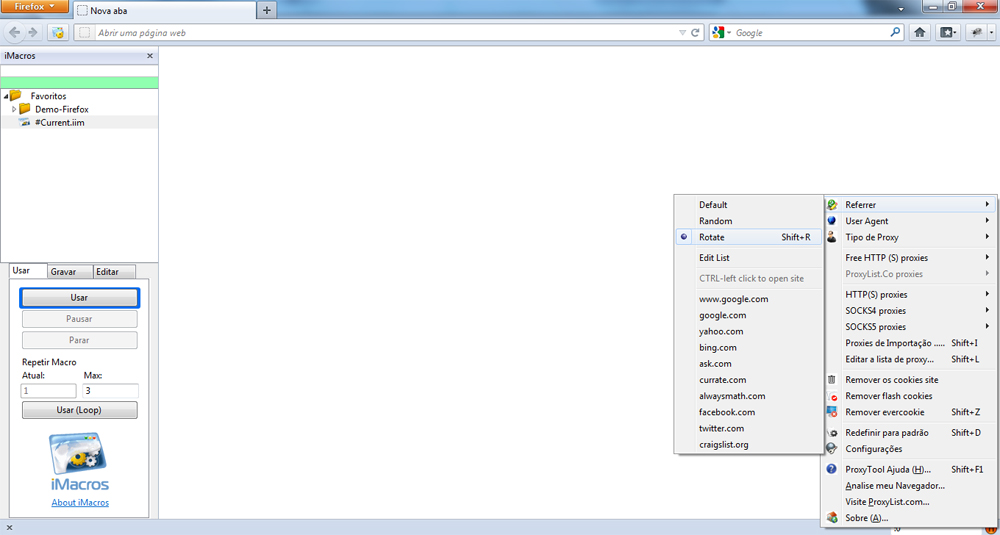1000x535 pixels.
Task: Open the Firefox application menu button
Action: click(x=34, y=7)
